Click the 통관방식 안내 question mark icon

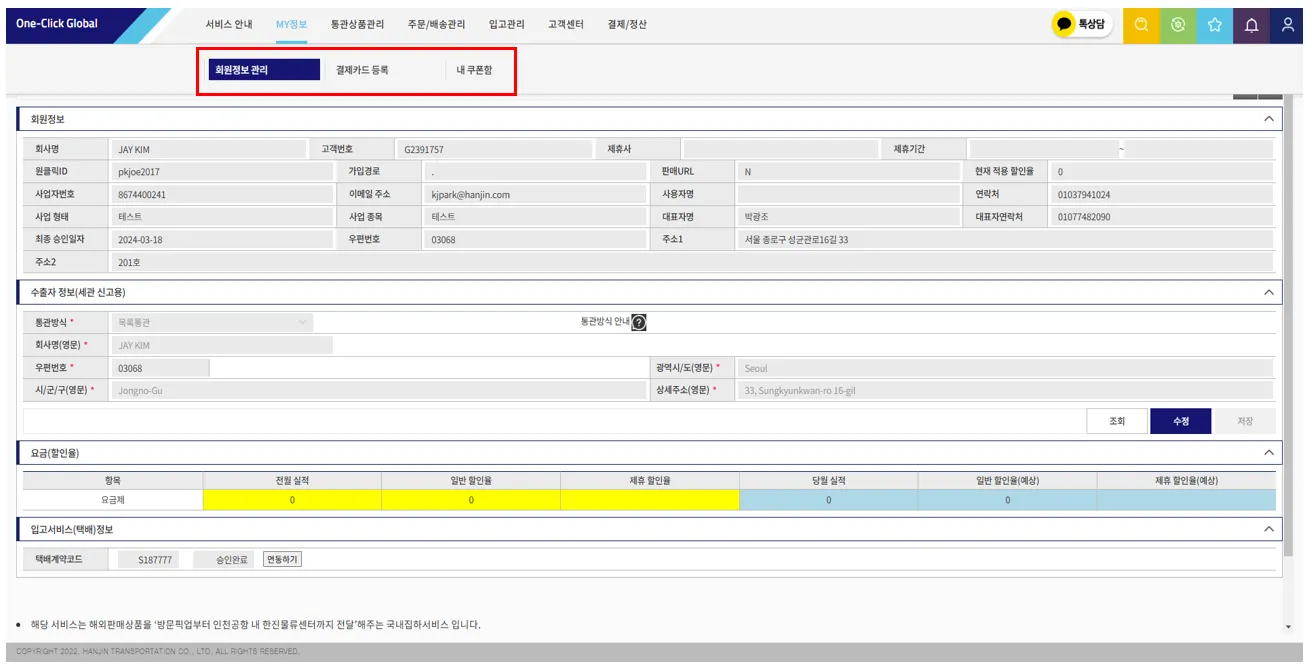[639, 322]
